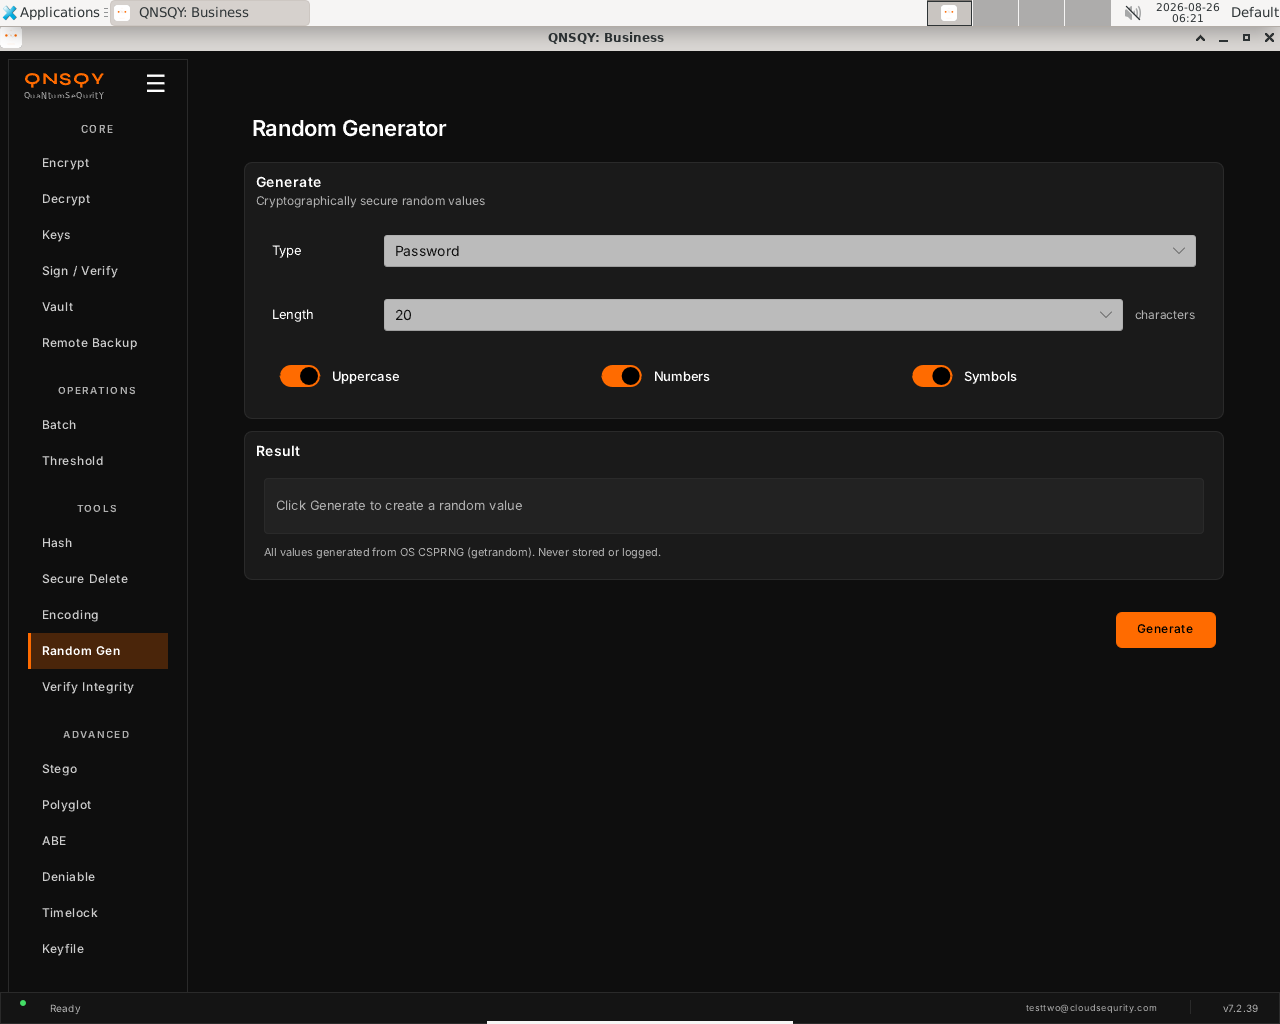Screen dimensions: 1280x1024
Task: Click the account email testtwo@cloudsequrity.com
Action: pos(1091,1008)
